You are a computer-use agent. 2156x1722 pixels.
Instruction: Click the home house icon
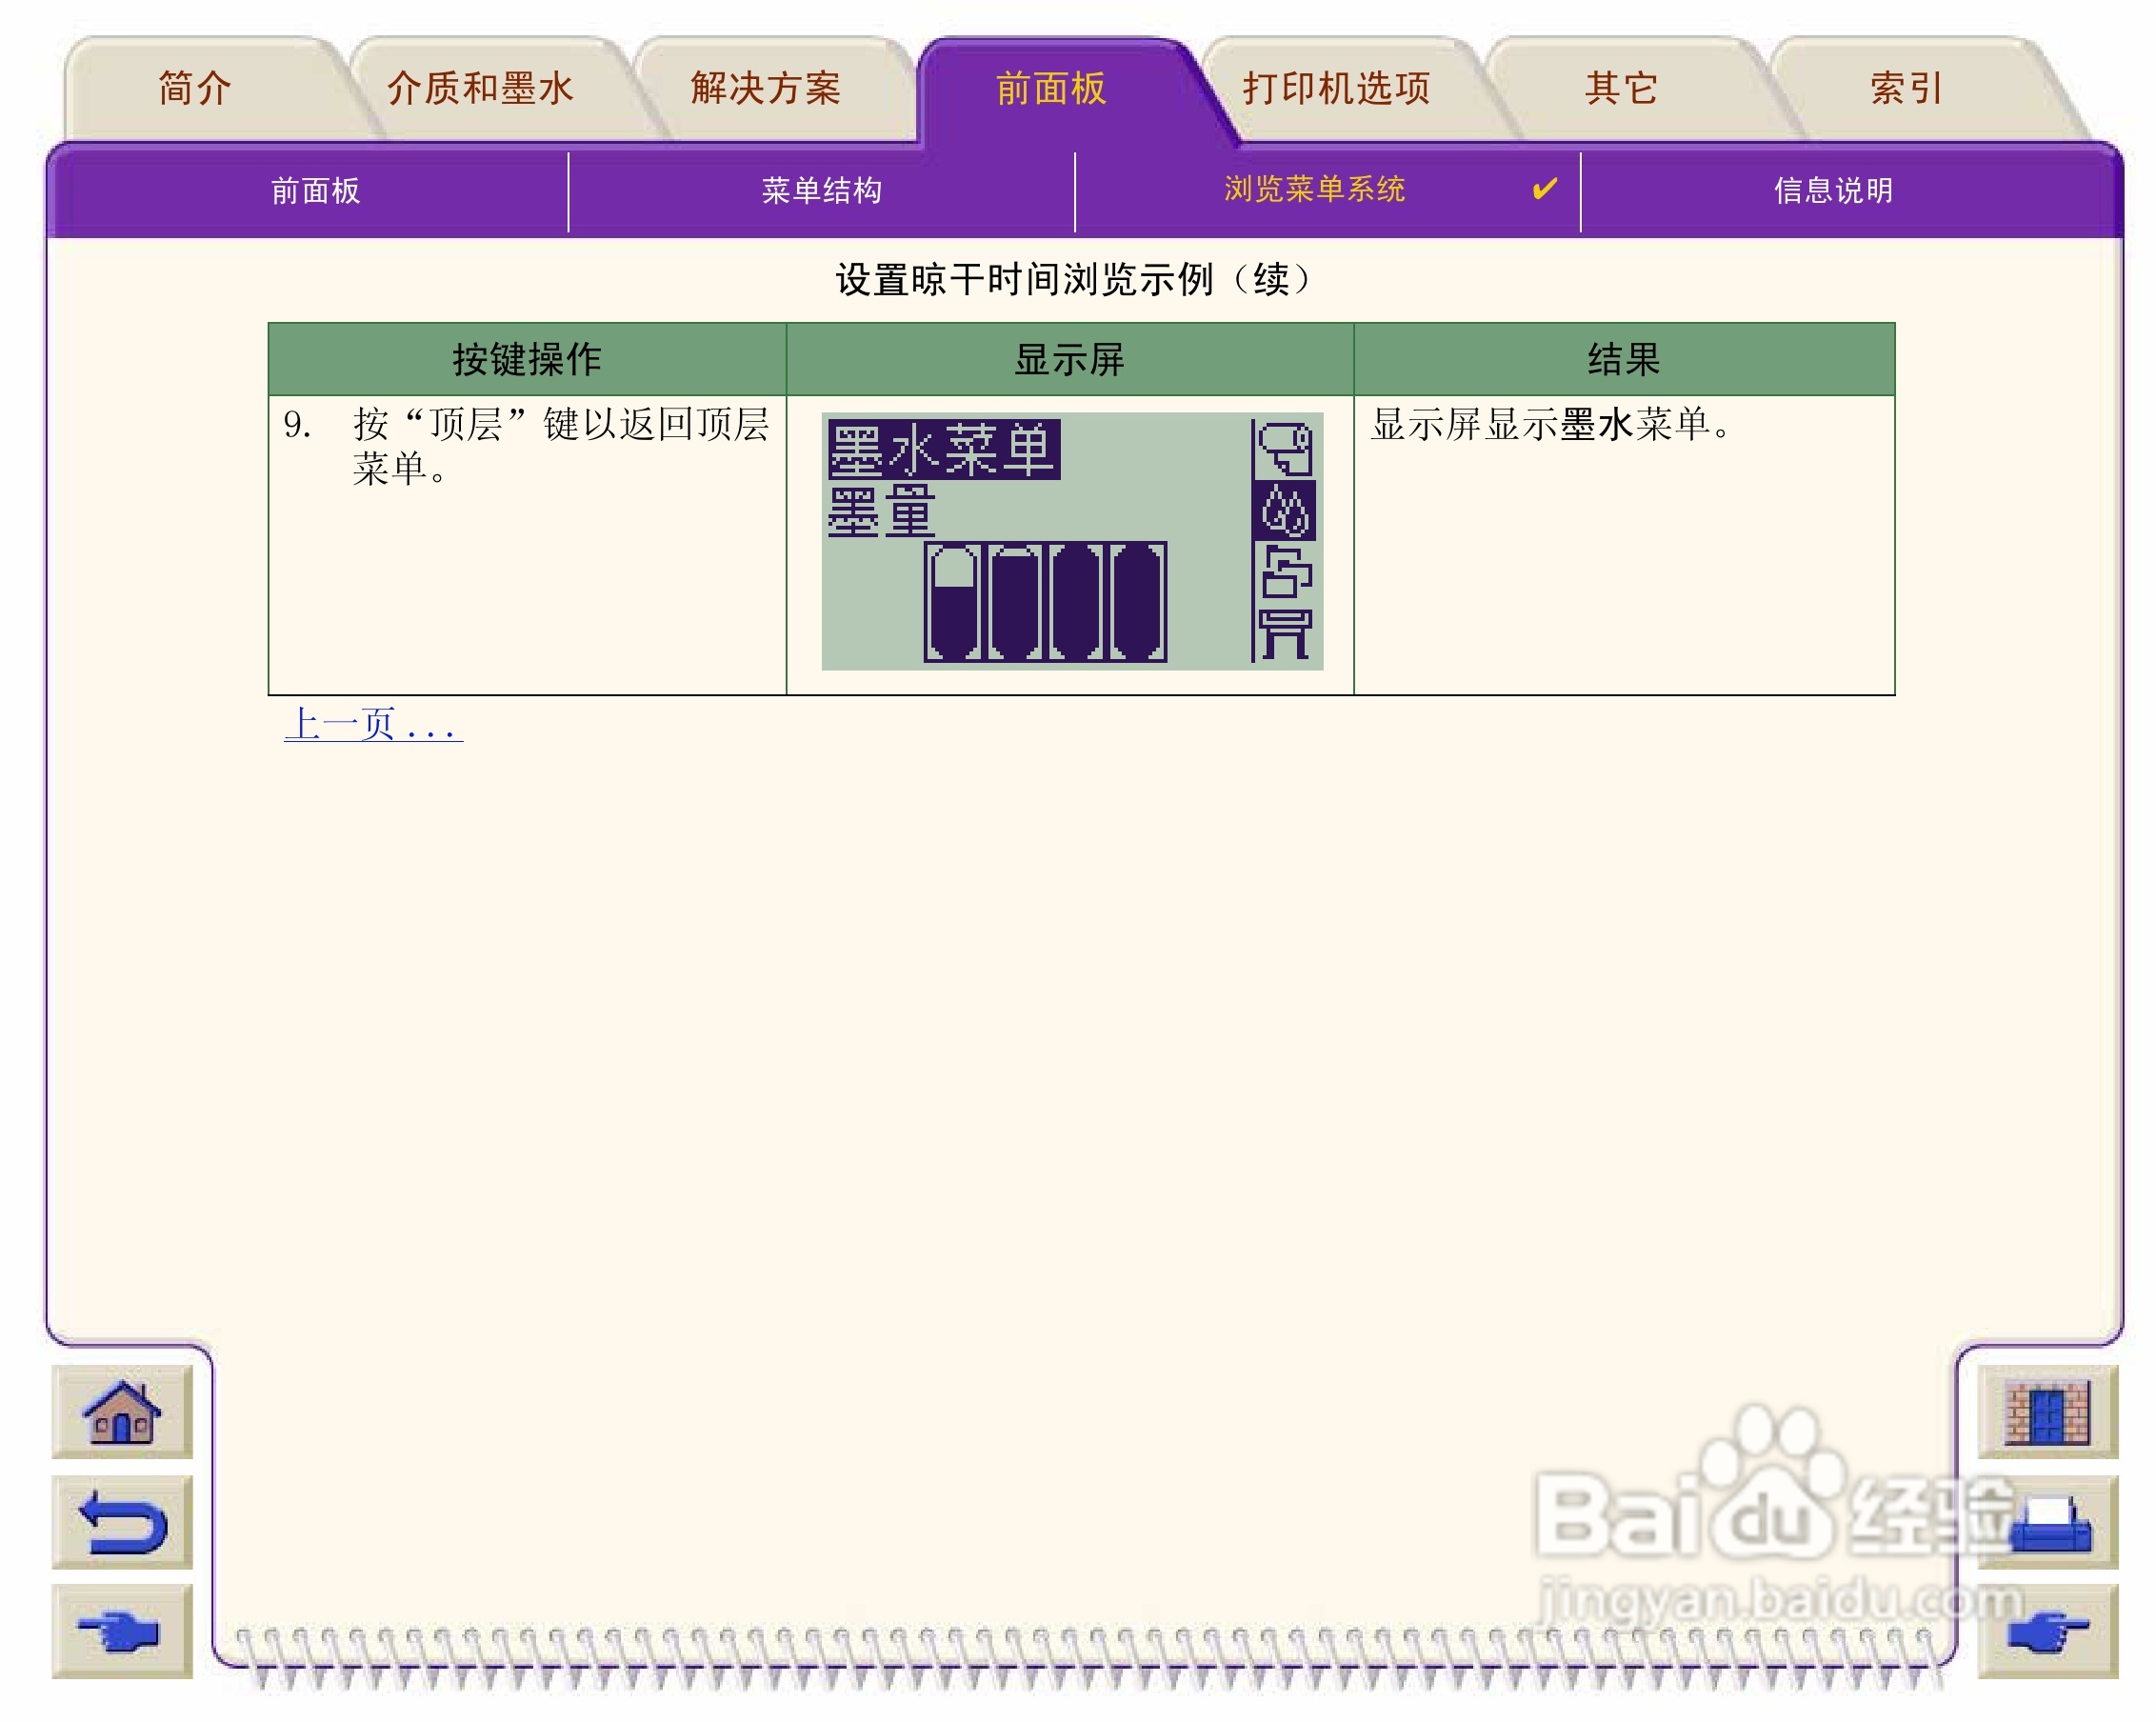tap(122, 1412)
